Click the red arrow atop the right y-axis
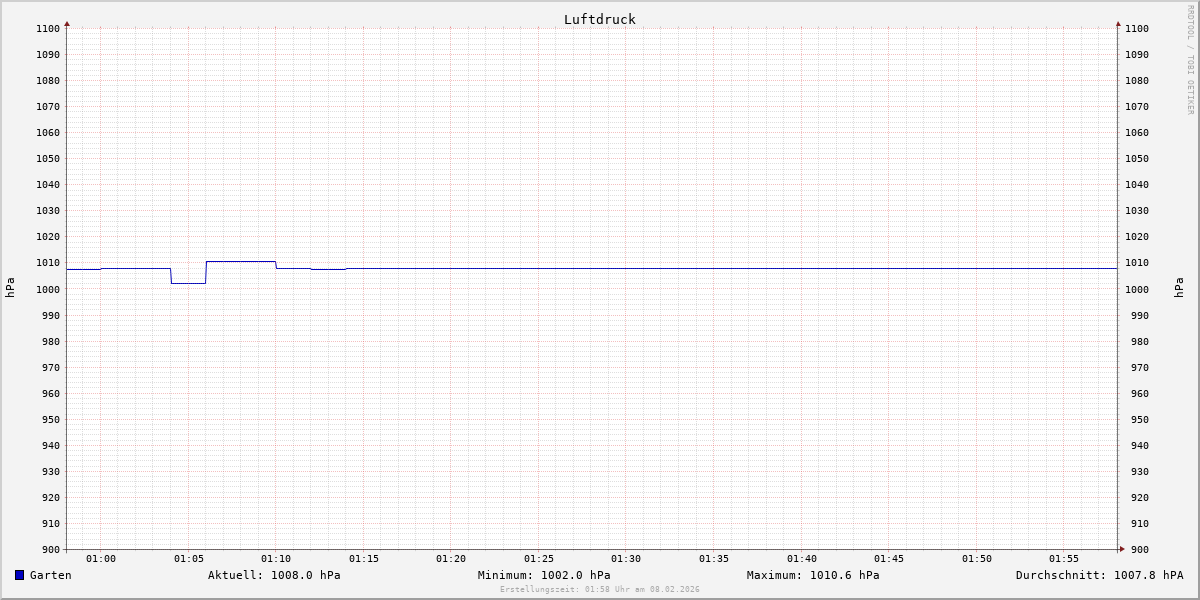 (x=1118, y=23)
